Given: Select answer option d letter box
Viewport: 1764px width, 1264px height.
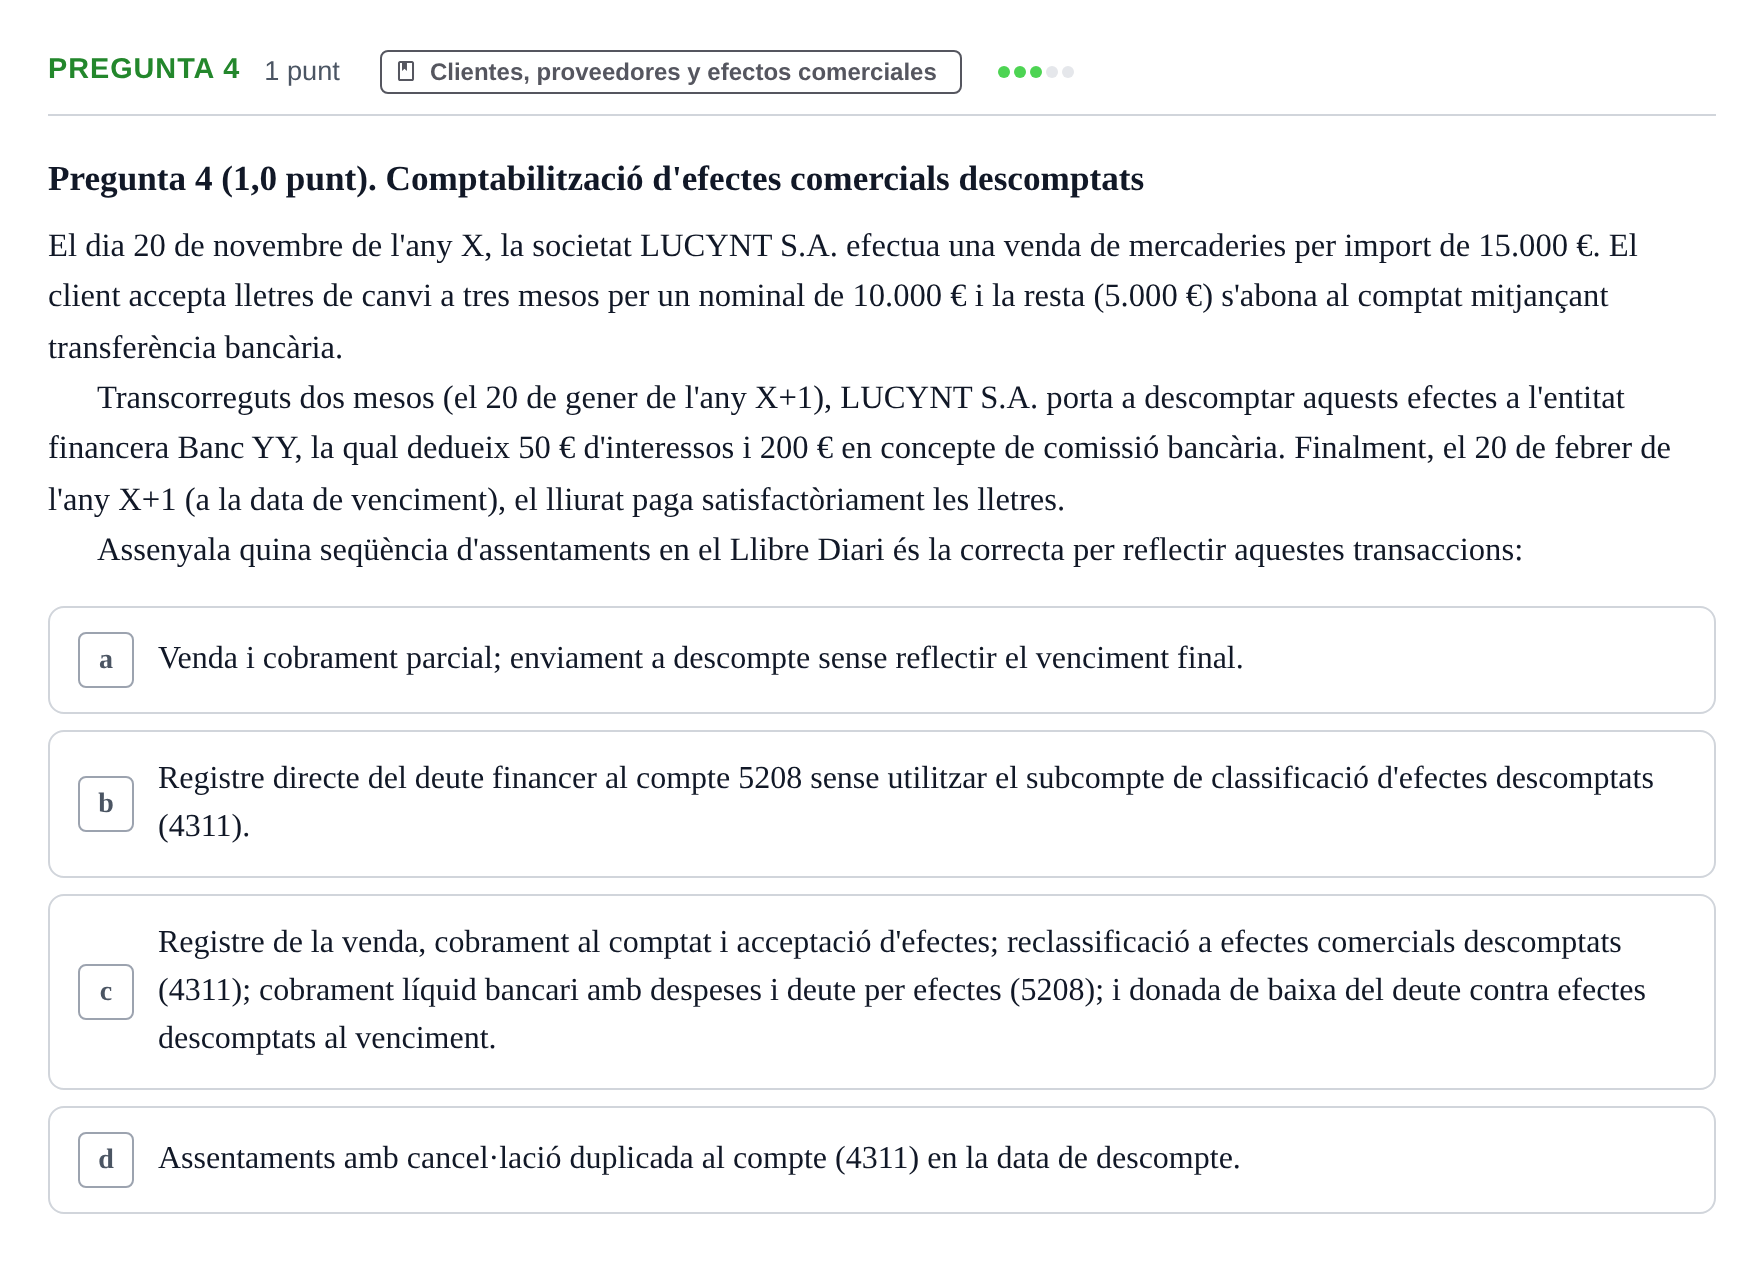Looking at the screenshot, I should point(106,1160).
